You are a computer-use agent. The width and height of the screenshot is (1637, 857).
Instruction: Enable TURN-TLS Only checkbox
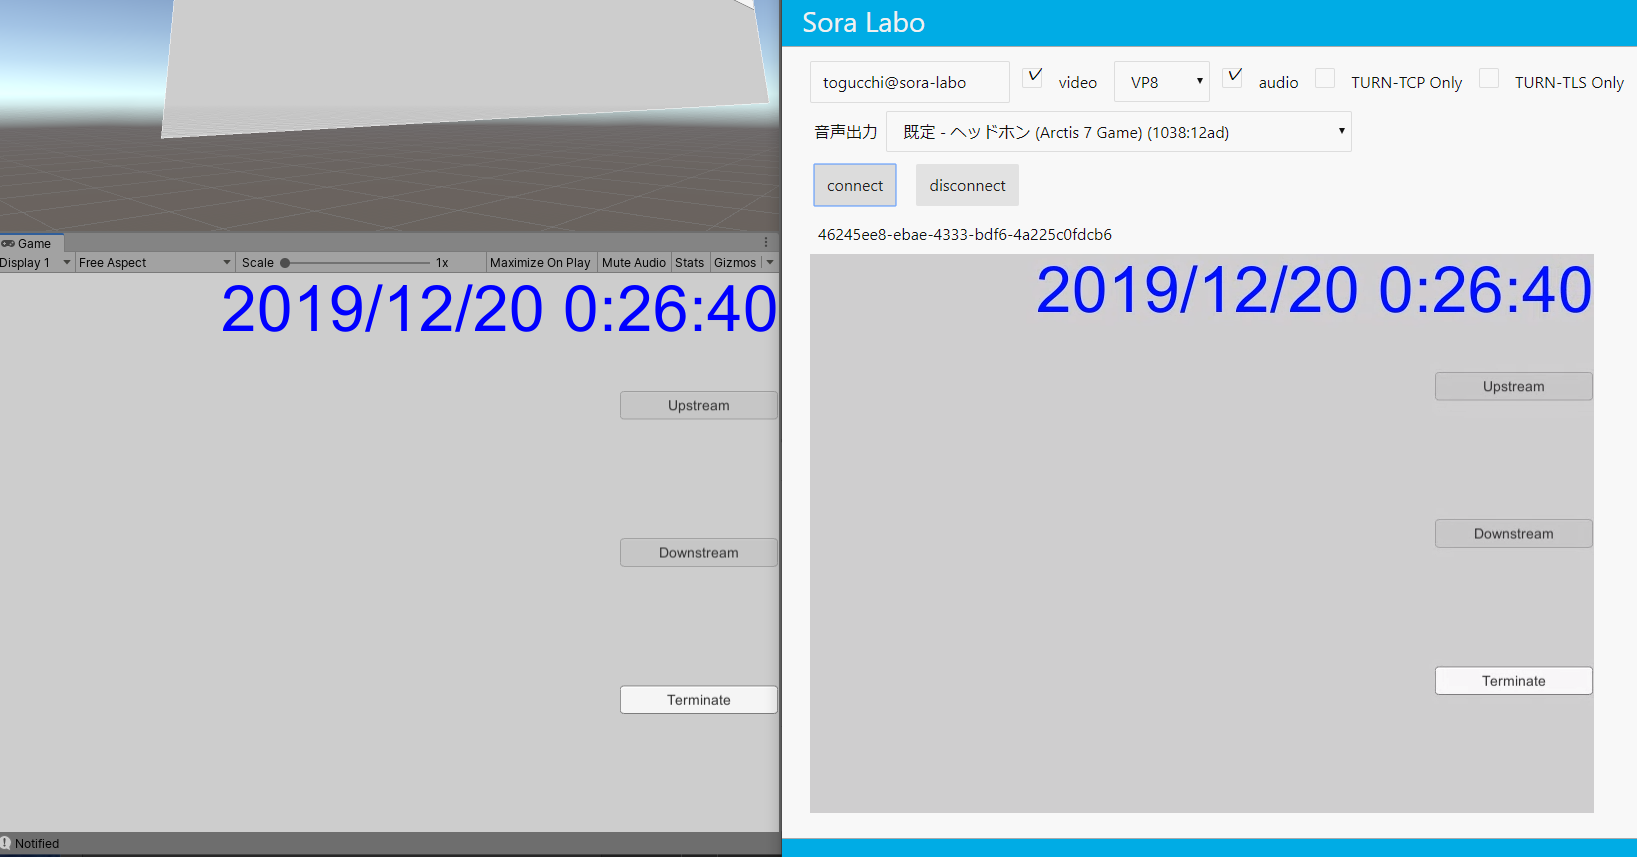tap(1489, 78)
